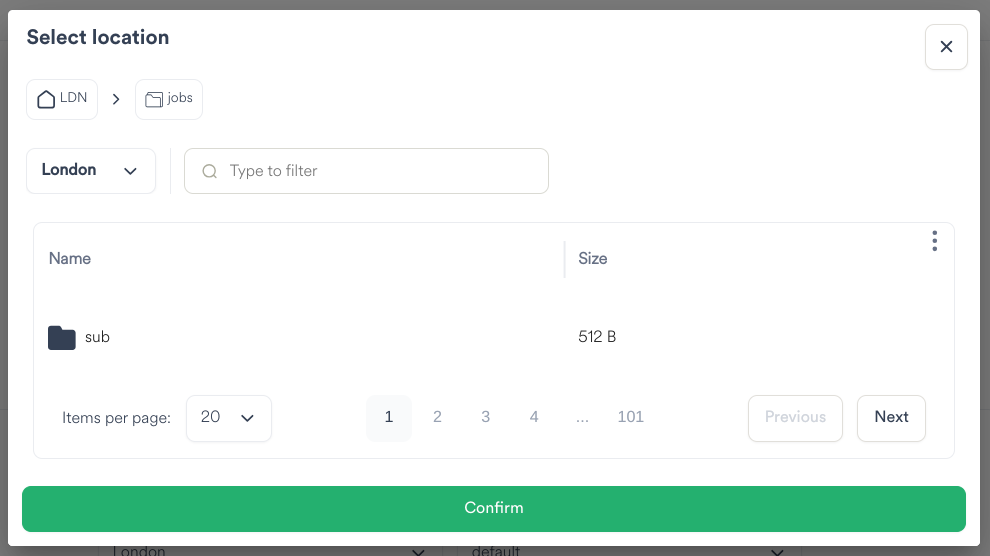Expand the items per page selector

[x=229, y=418]
